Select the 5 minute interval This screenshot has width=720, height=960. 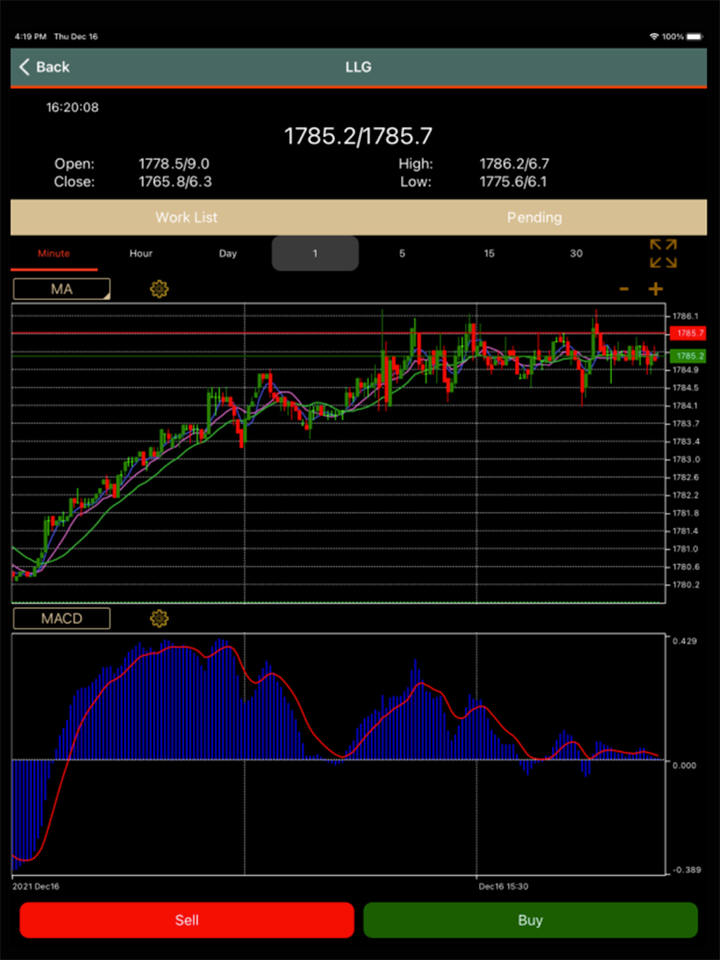click(402, 253)
